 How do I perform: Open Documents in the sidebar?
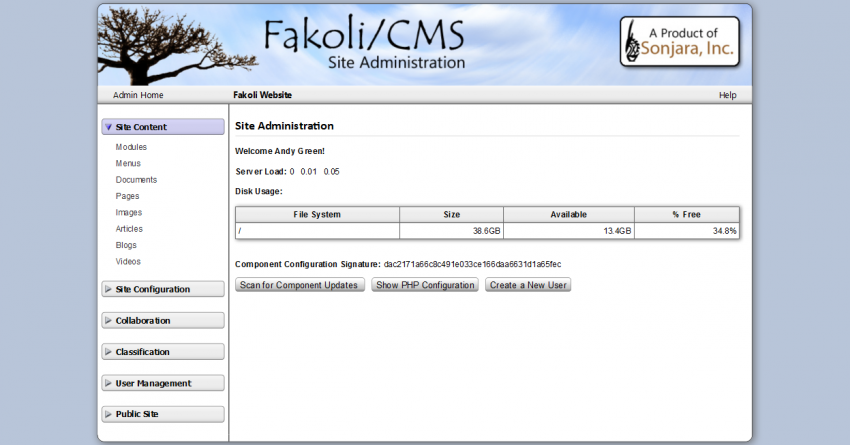click(136, 179)
